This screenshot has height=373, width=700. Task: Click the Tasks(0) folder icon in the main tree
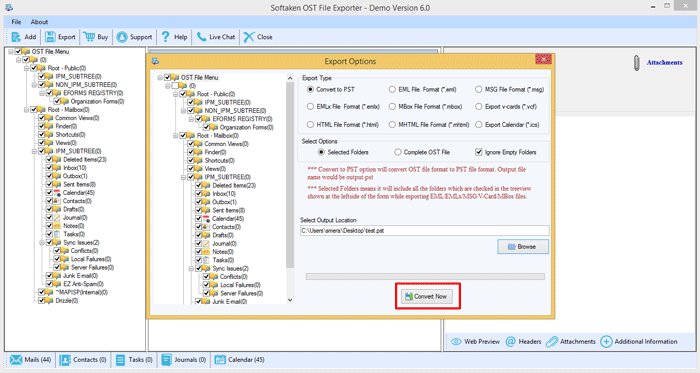[x=57, y=234]
